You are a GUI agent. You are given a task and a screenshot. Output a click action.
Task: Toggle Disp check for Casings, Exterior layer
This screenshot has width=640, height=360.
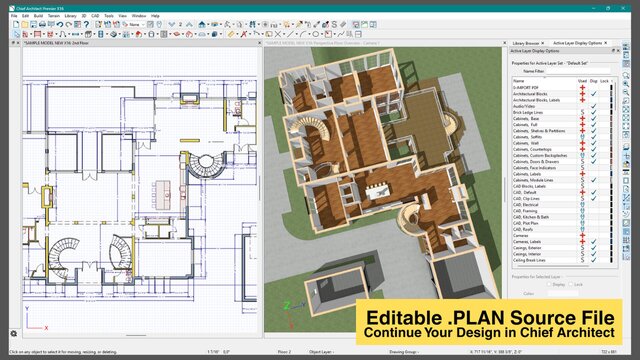coord(593,248)
